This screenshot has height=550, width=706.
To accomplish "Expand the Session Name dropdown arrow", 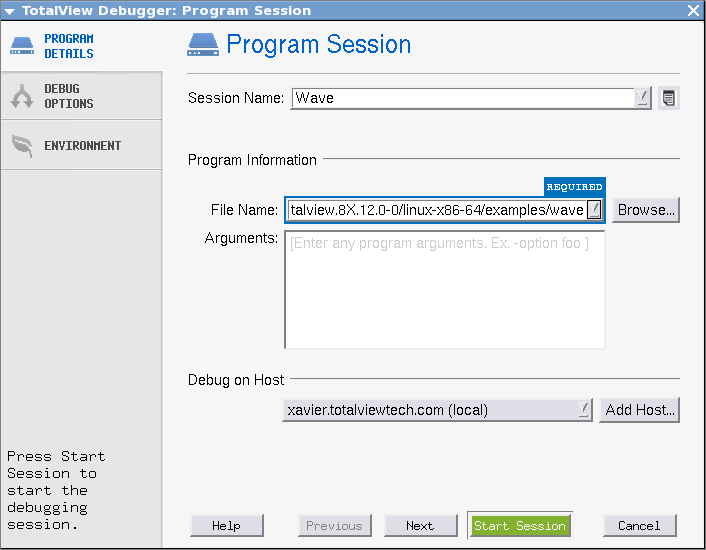I will [x=643, y=98].
